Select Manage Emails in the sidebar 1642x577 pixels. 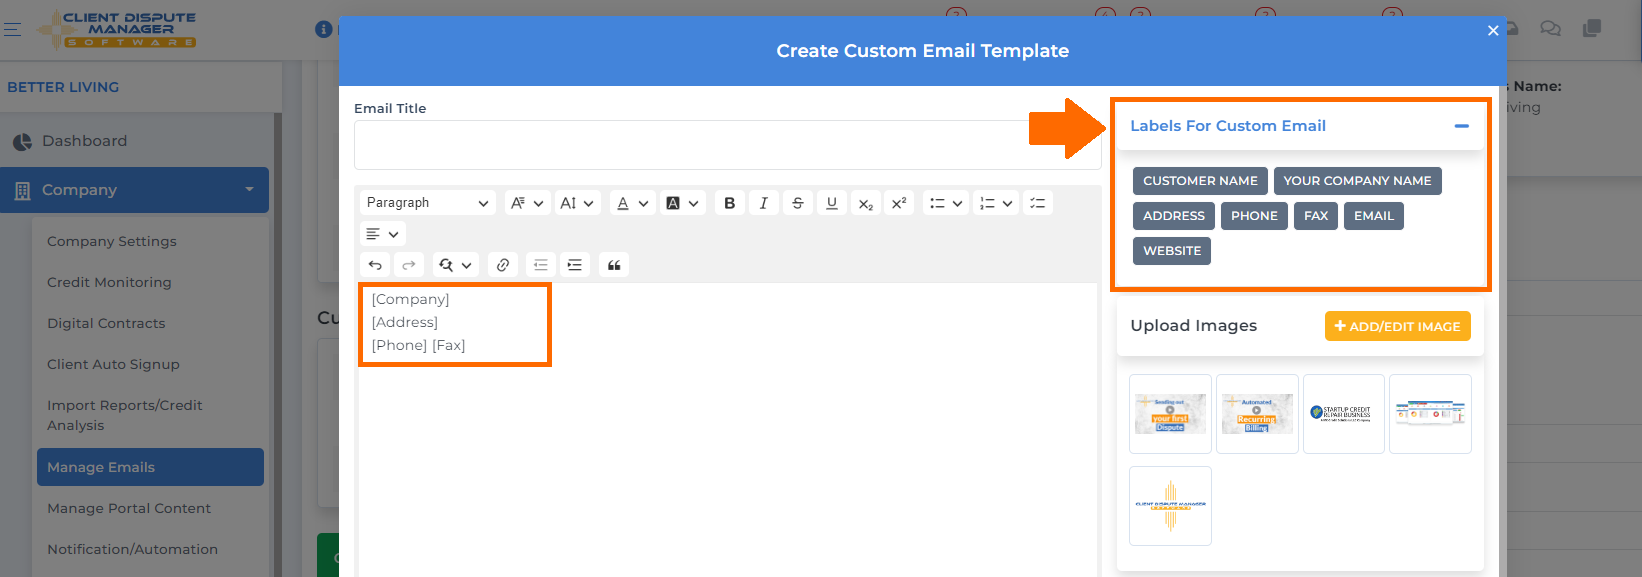(150, 467)
